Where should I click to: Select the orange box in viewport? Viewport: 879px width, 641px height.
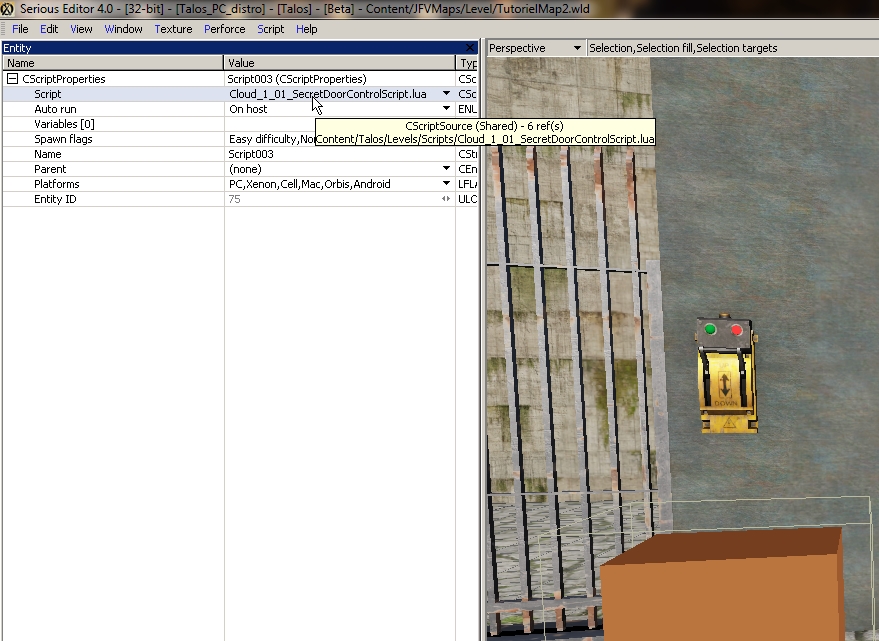(722, 583)
